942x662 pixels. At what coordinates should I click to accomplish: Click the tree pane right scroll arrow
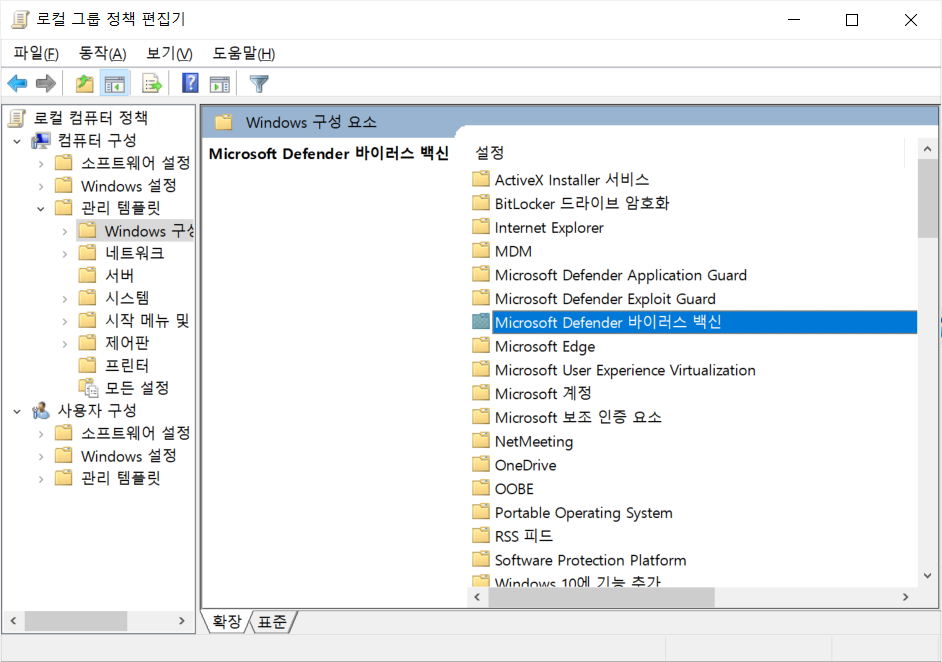pos(181,621)
